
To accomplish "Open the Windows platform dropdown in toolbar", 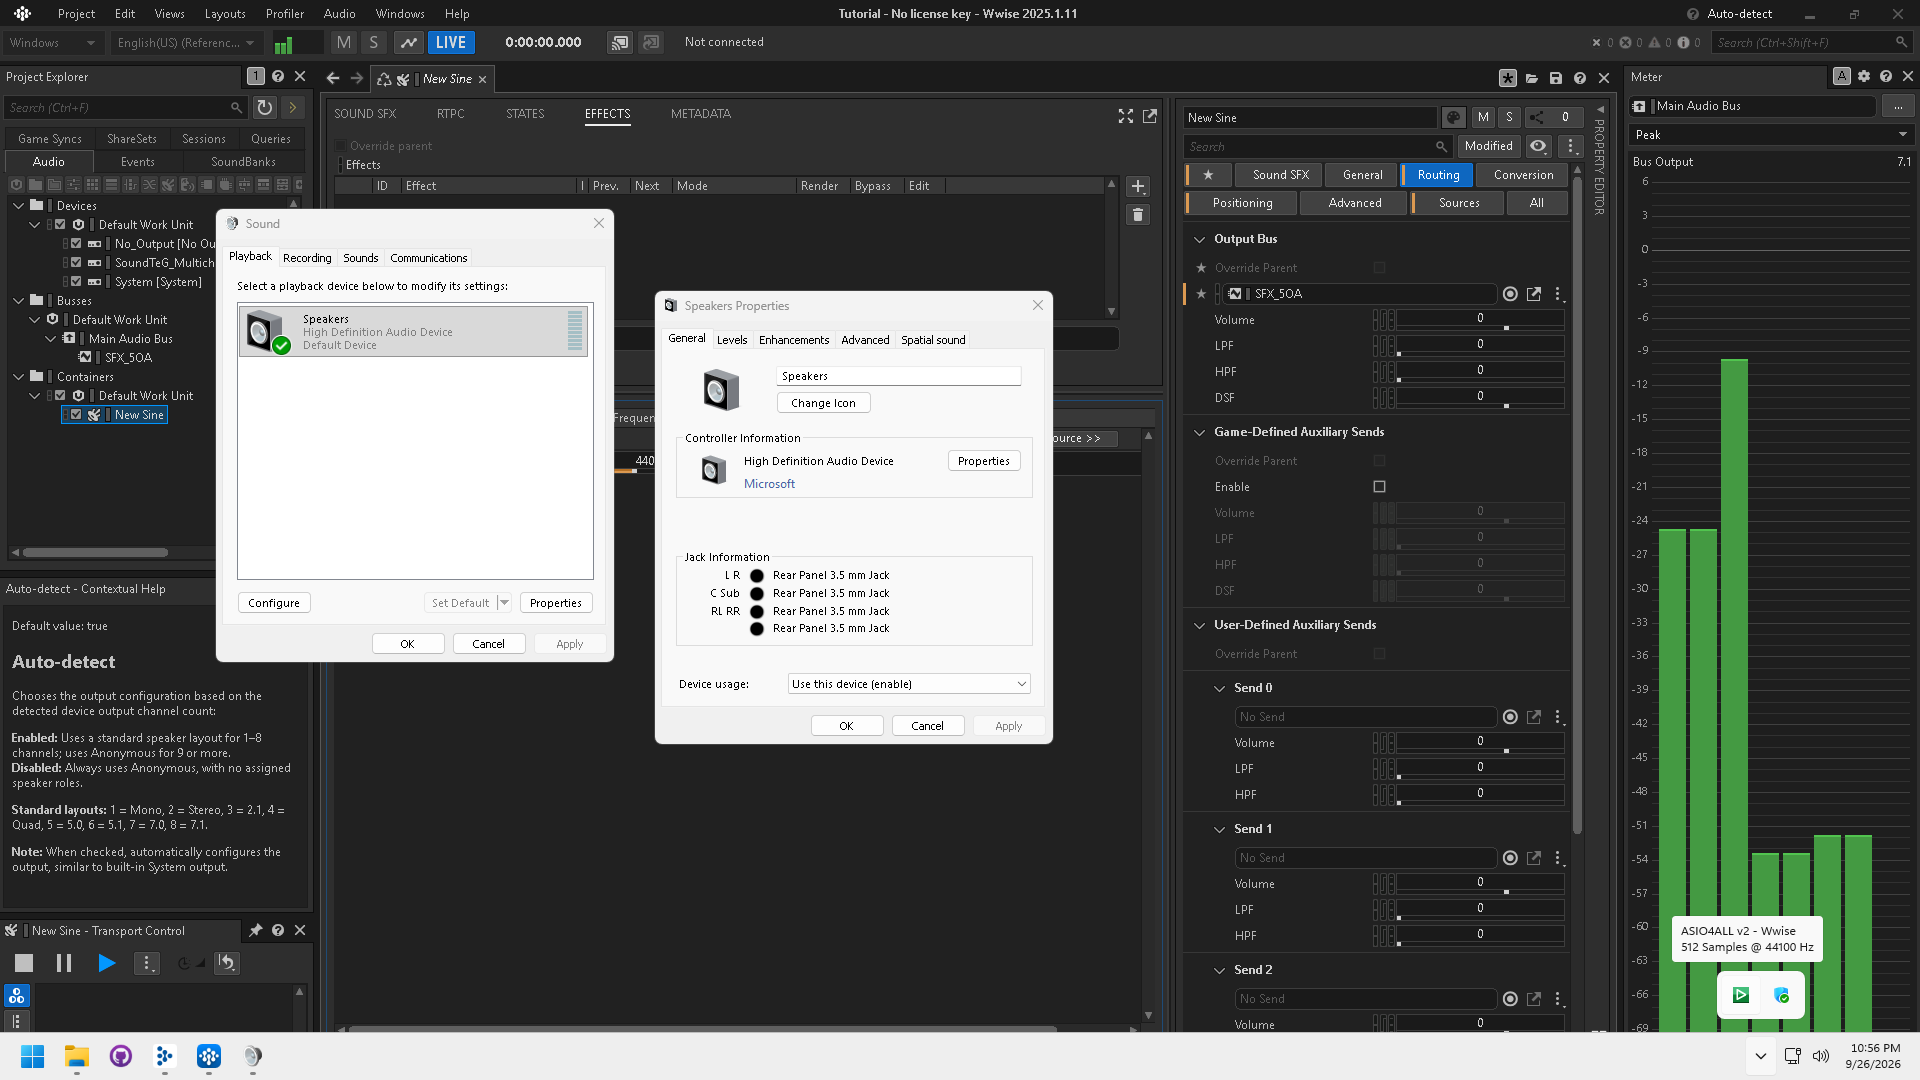I will 52,43.
